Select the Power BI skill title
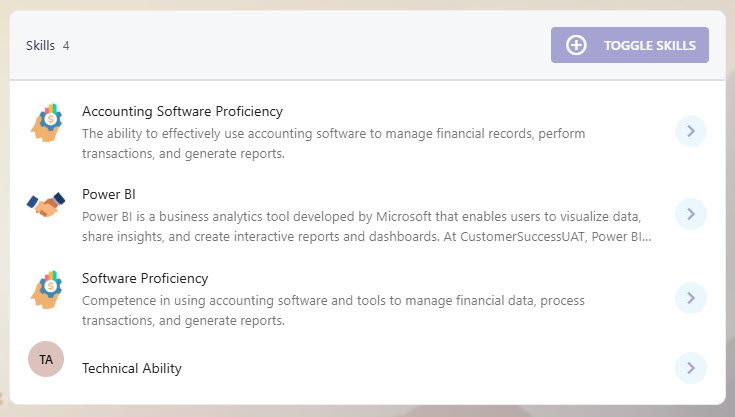Screen dimensions: 735x417 (x=109, y=194)
